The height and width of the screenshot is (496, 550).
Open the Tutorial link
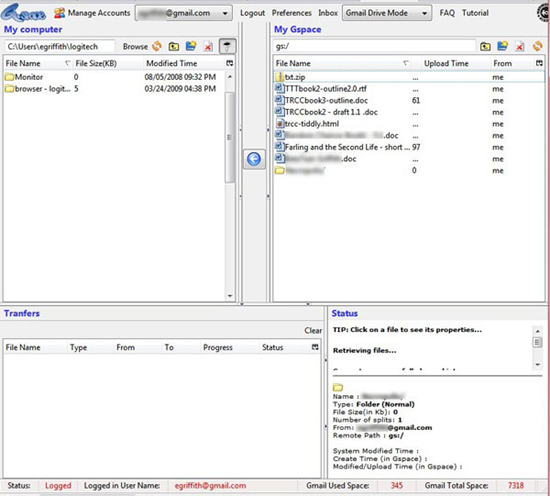[475, 13]
